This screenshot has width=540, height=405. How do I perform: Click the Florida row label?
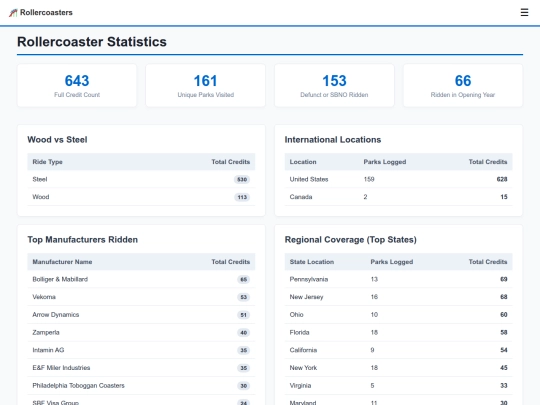(299, 332)
